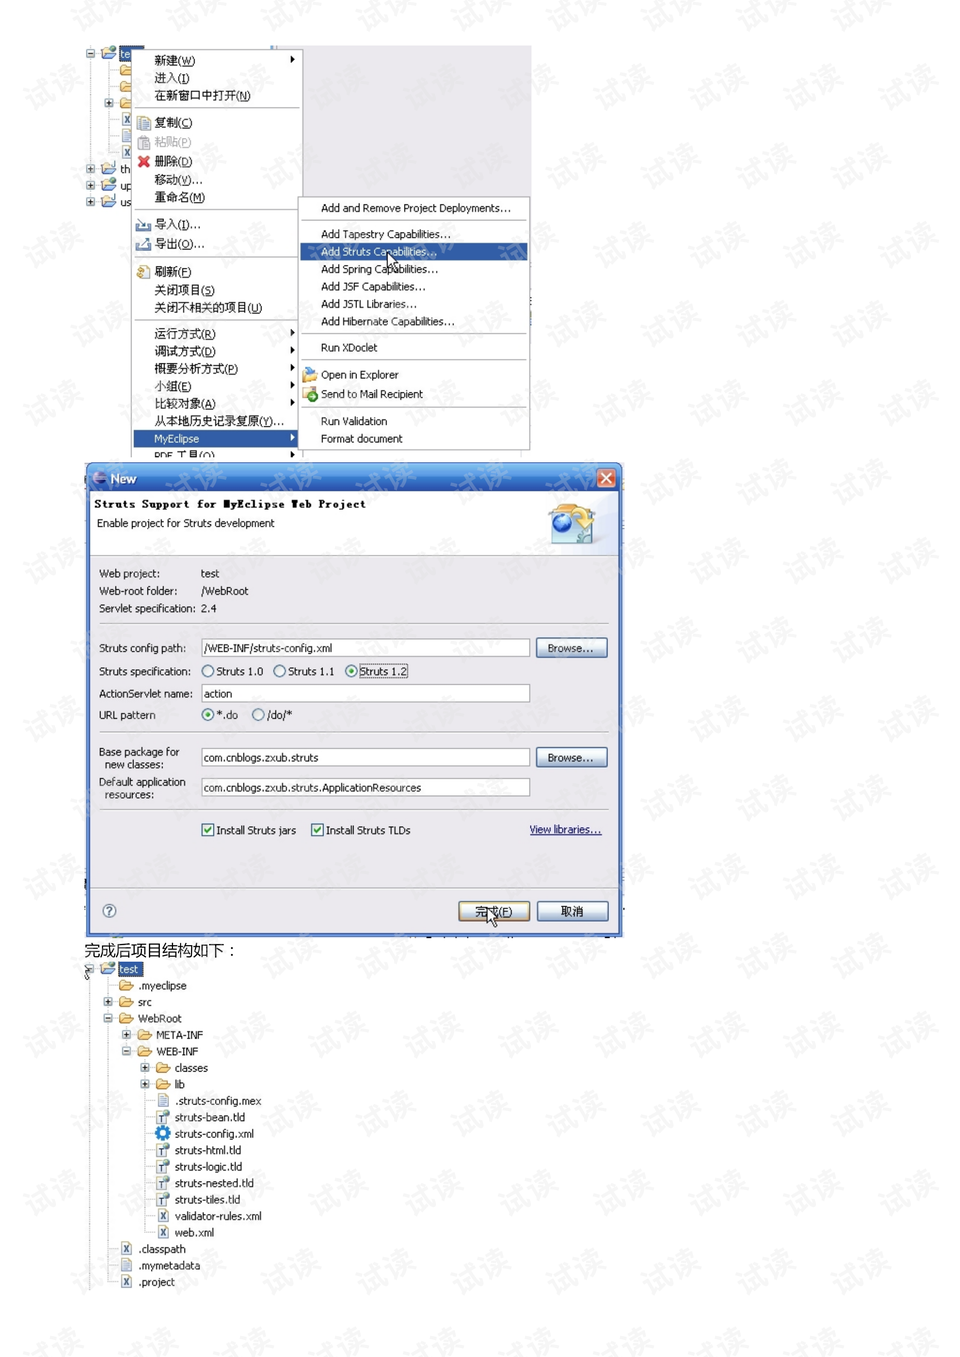Click the struts-config.xml gear icon
Screen dimensions: 960x1357
tap(163, 1134)
